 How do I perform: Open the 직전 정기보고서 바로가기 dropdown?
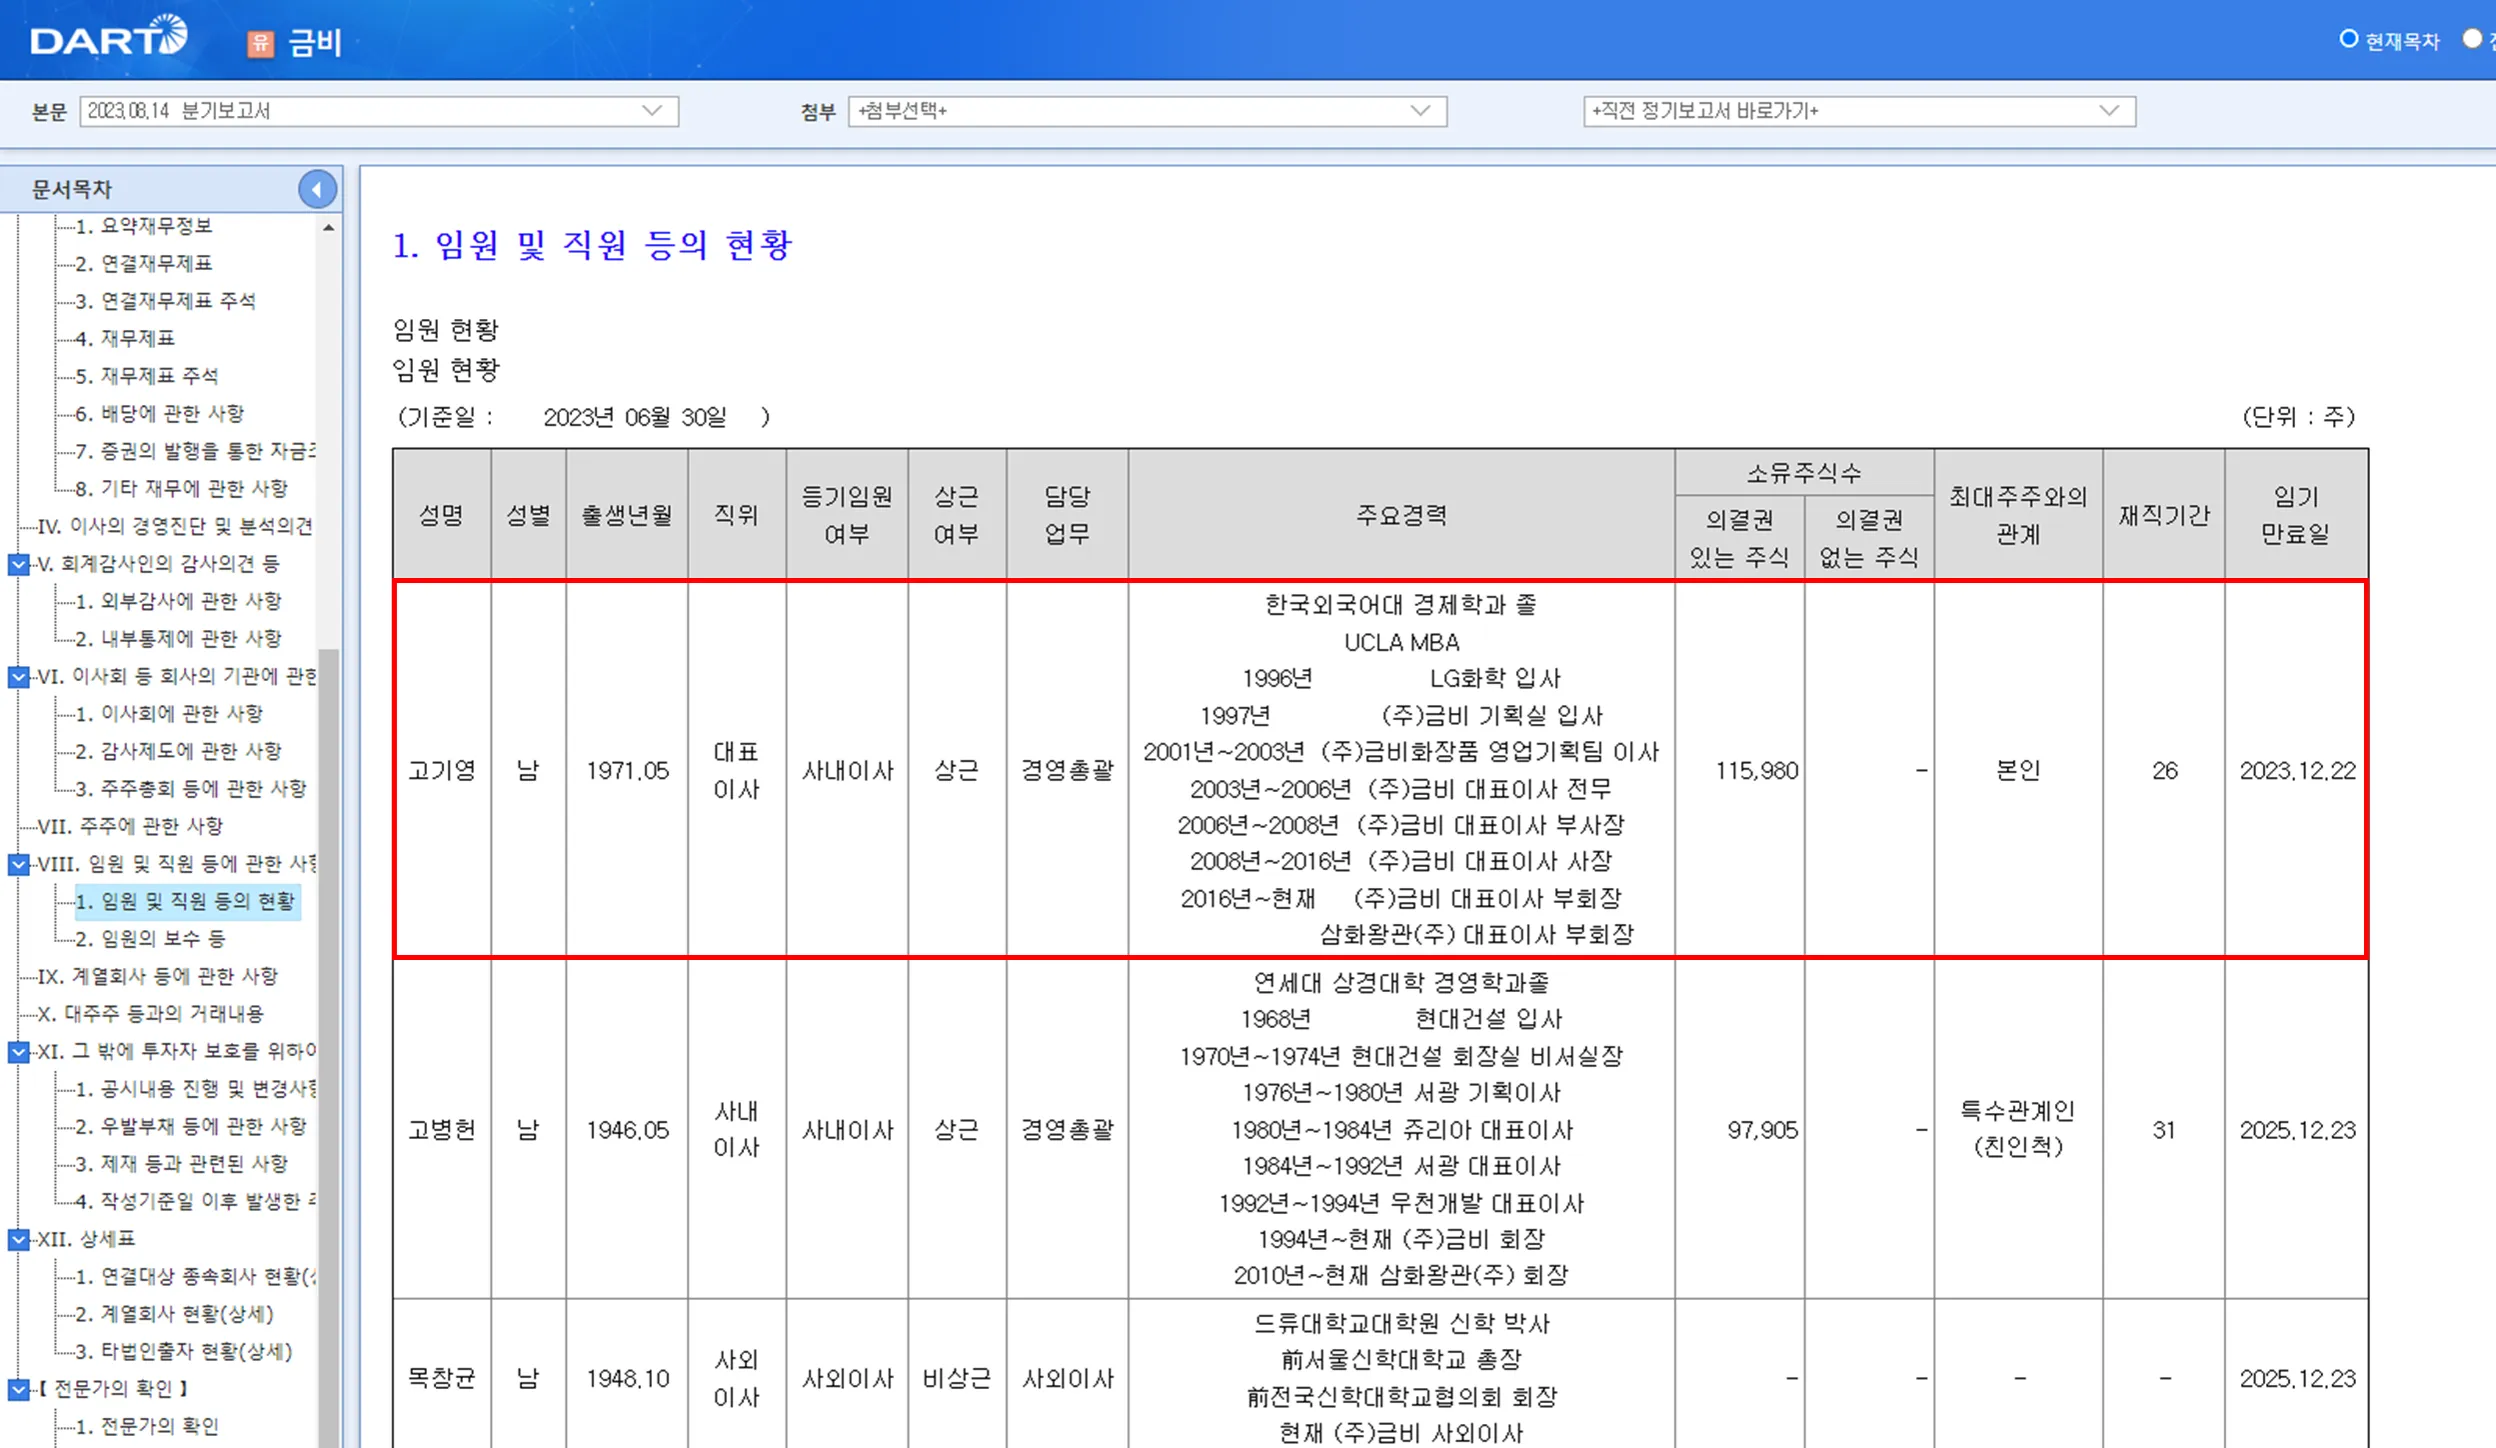[1859, 111]
